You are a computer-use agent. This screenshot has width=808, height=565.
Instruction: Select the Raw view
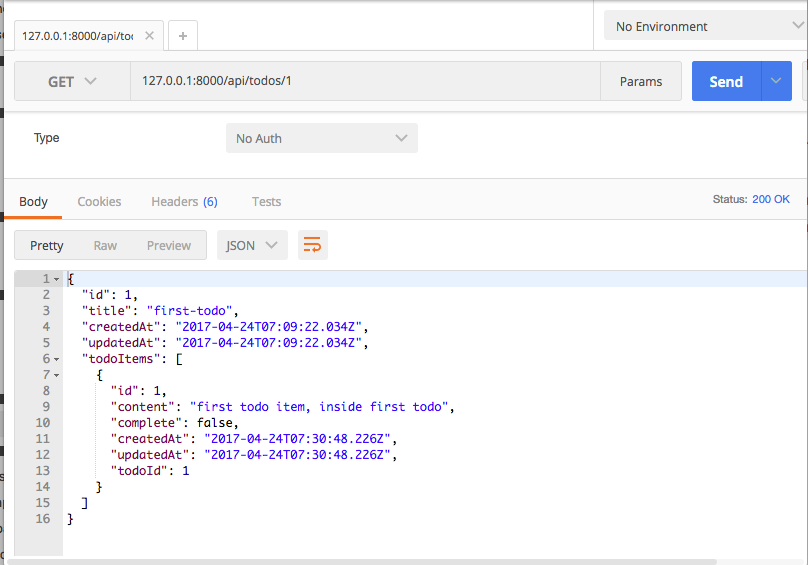(x=105, y=245)
